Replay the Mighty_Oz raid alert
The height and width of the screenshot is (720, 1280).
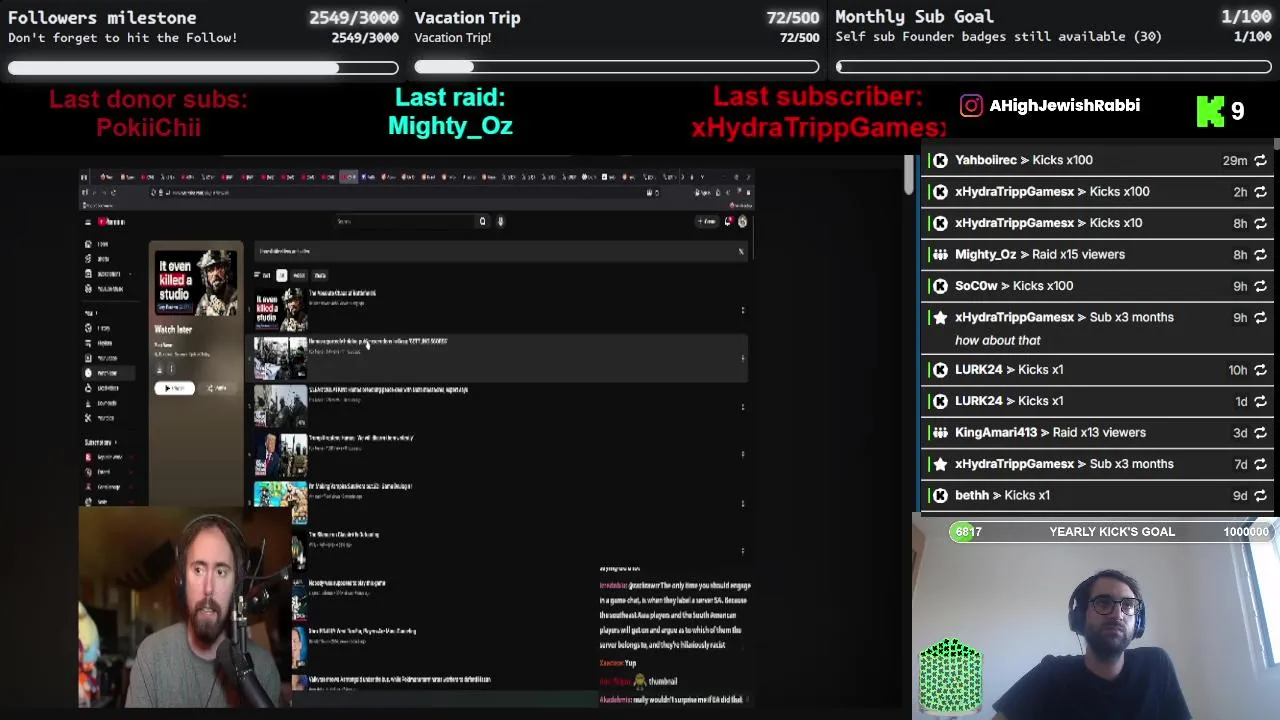coord(1260,254)
